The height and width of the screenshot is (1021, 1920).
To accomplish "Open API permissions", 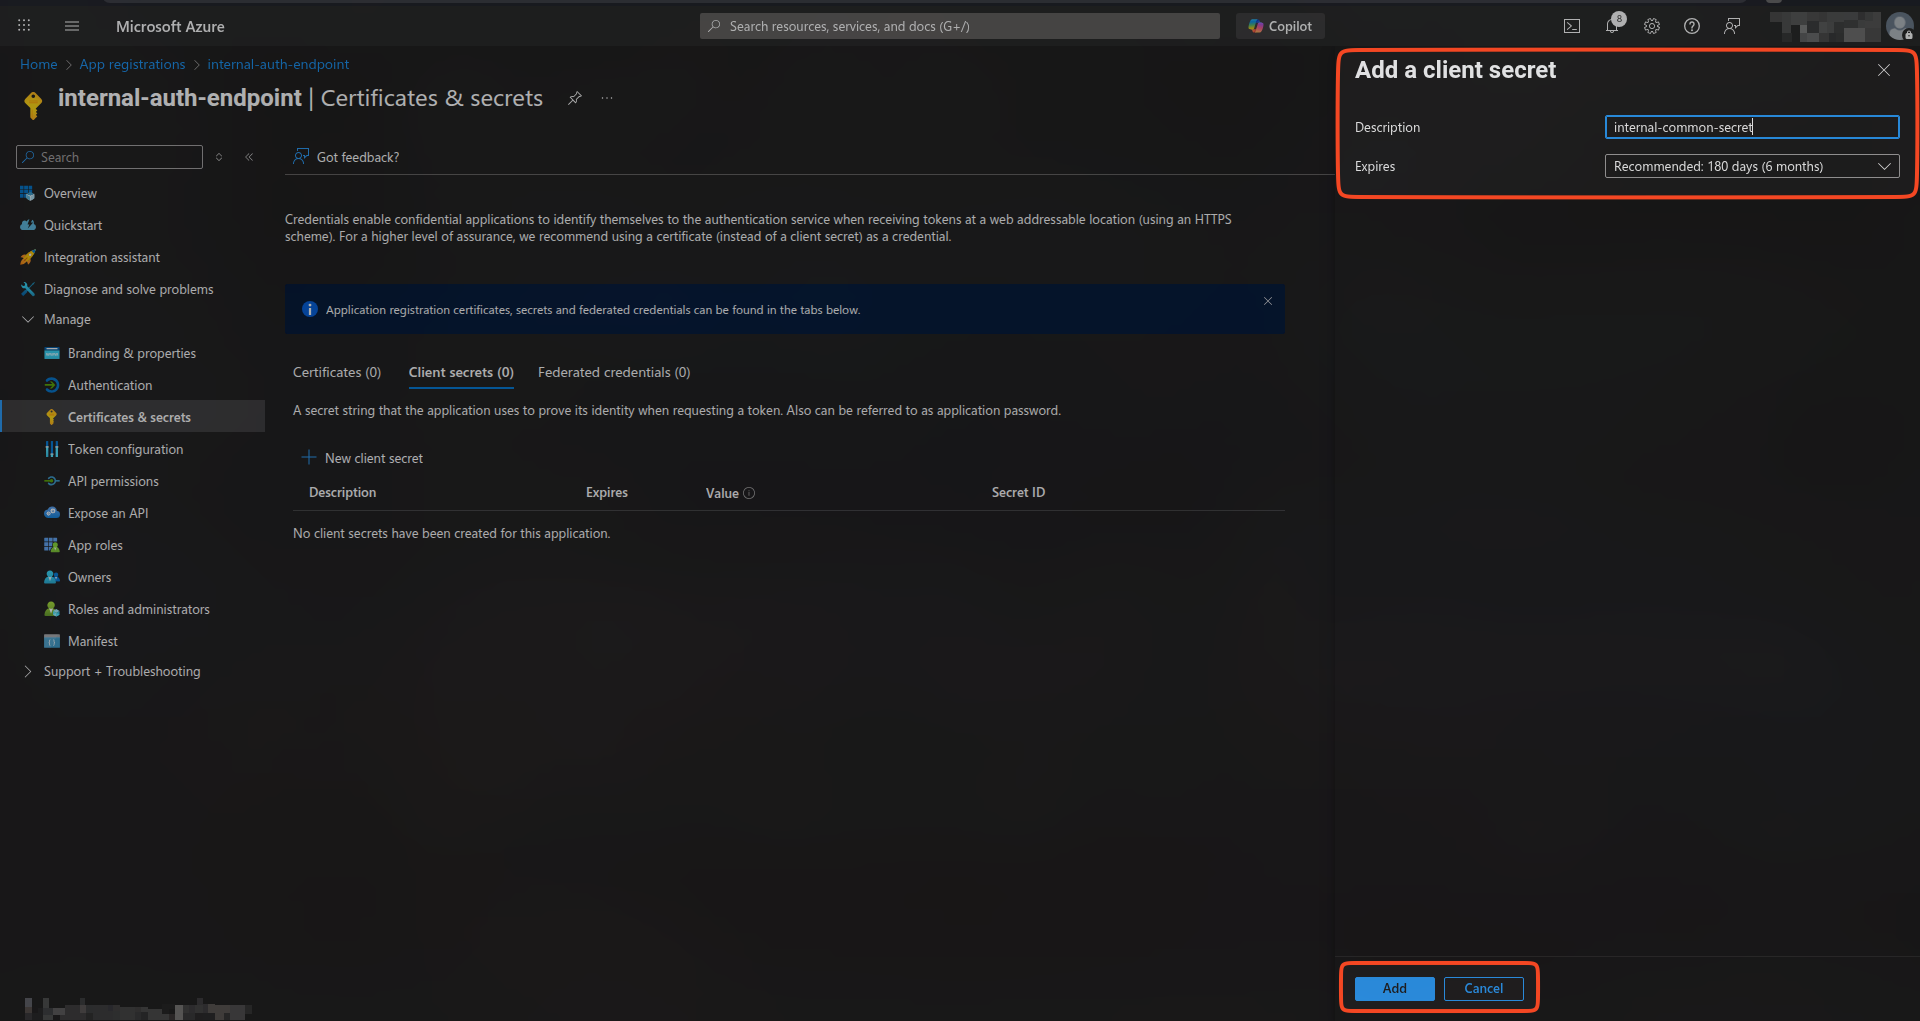I will (113, 481).
